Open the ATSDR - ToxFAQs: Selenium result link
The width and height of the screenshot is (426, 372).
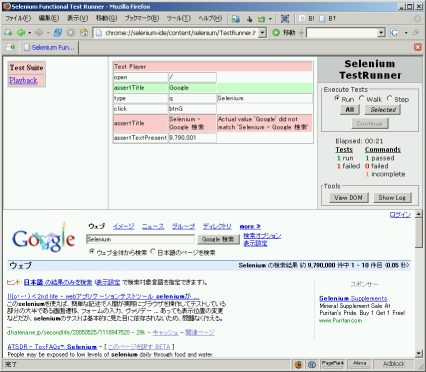click(x=52, y=347)
